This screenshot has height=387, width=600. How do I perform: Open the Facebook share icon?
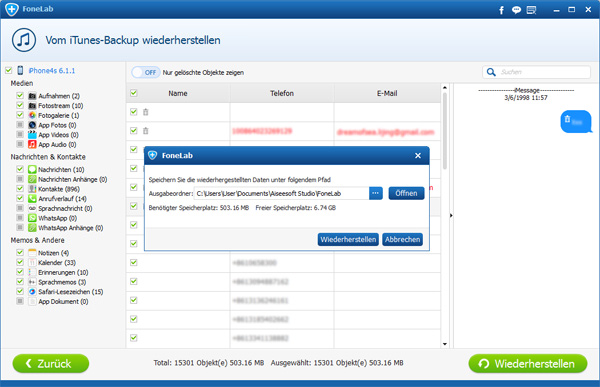tap(501, 10)
